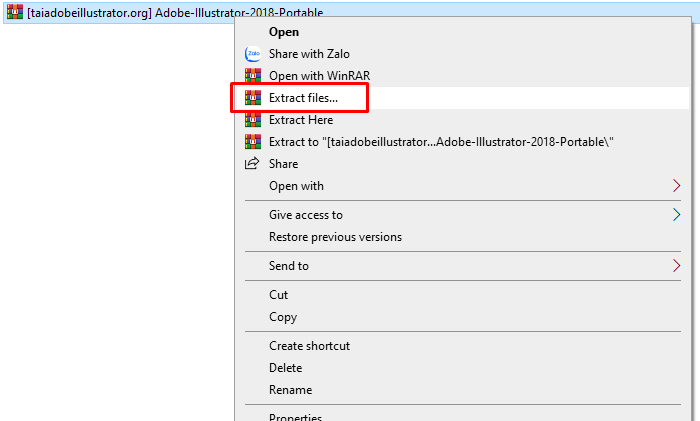
Task: Choose Extract Here option
Action: (x=302, y=120)
